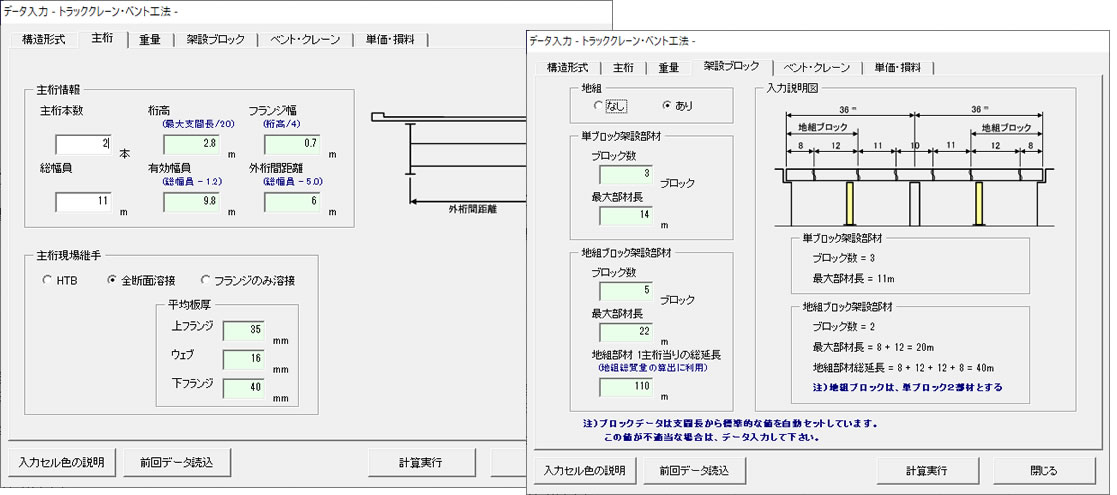Click 地組ブロック ブロック数 field showing 5
The image size is (1117, 495).
(626, 292)
